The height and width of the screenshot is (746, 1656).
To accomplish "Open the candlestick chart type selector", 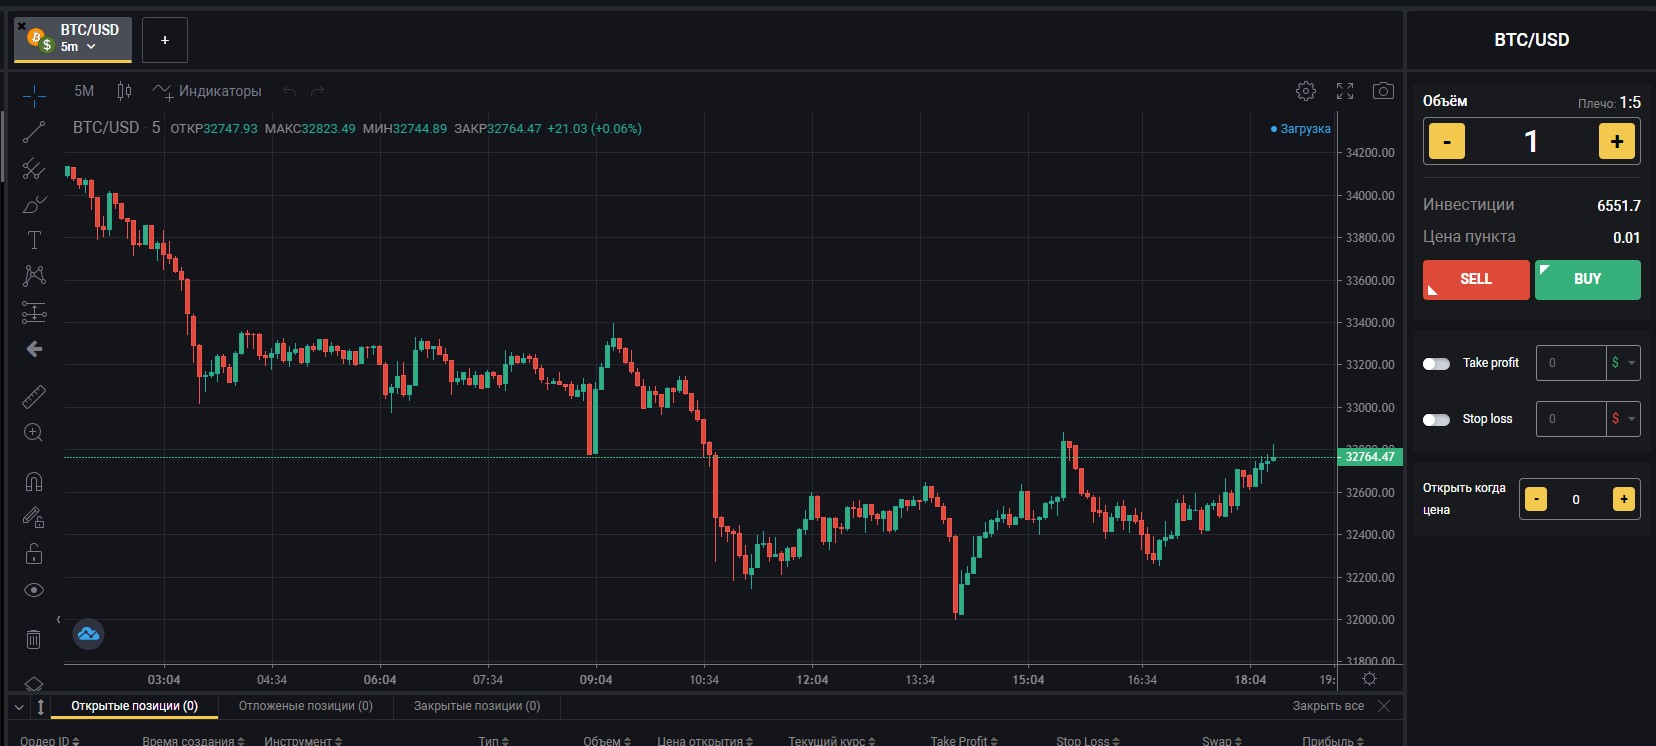I will coord(124,91).
